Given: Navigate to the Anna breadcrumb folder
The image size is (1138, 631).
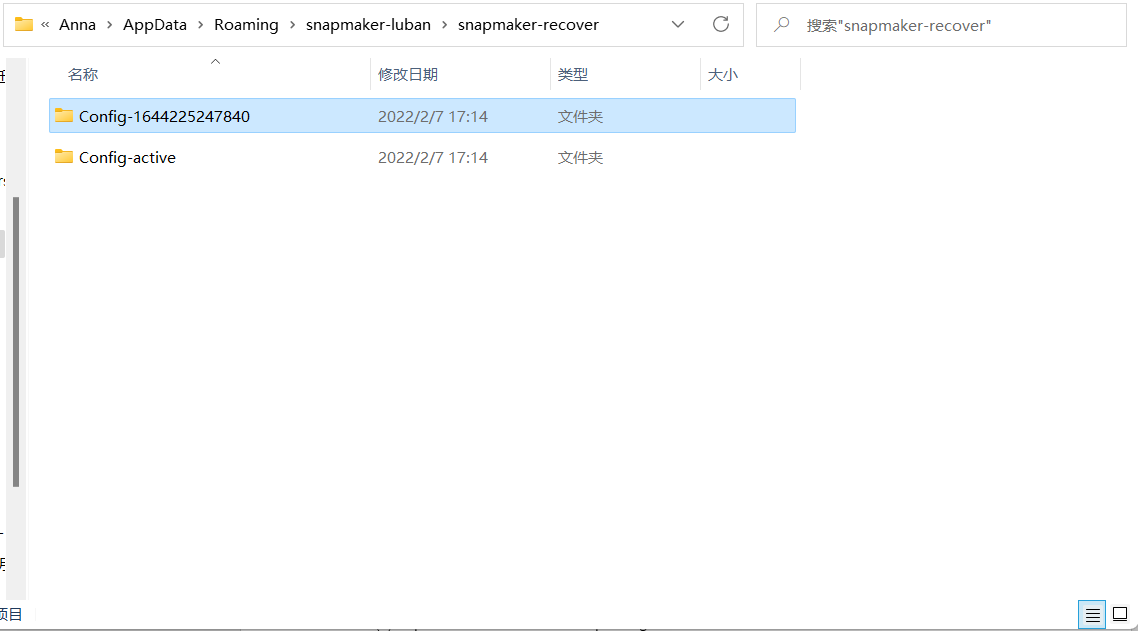Looking at the screenshot, I should 78,25.
